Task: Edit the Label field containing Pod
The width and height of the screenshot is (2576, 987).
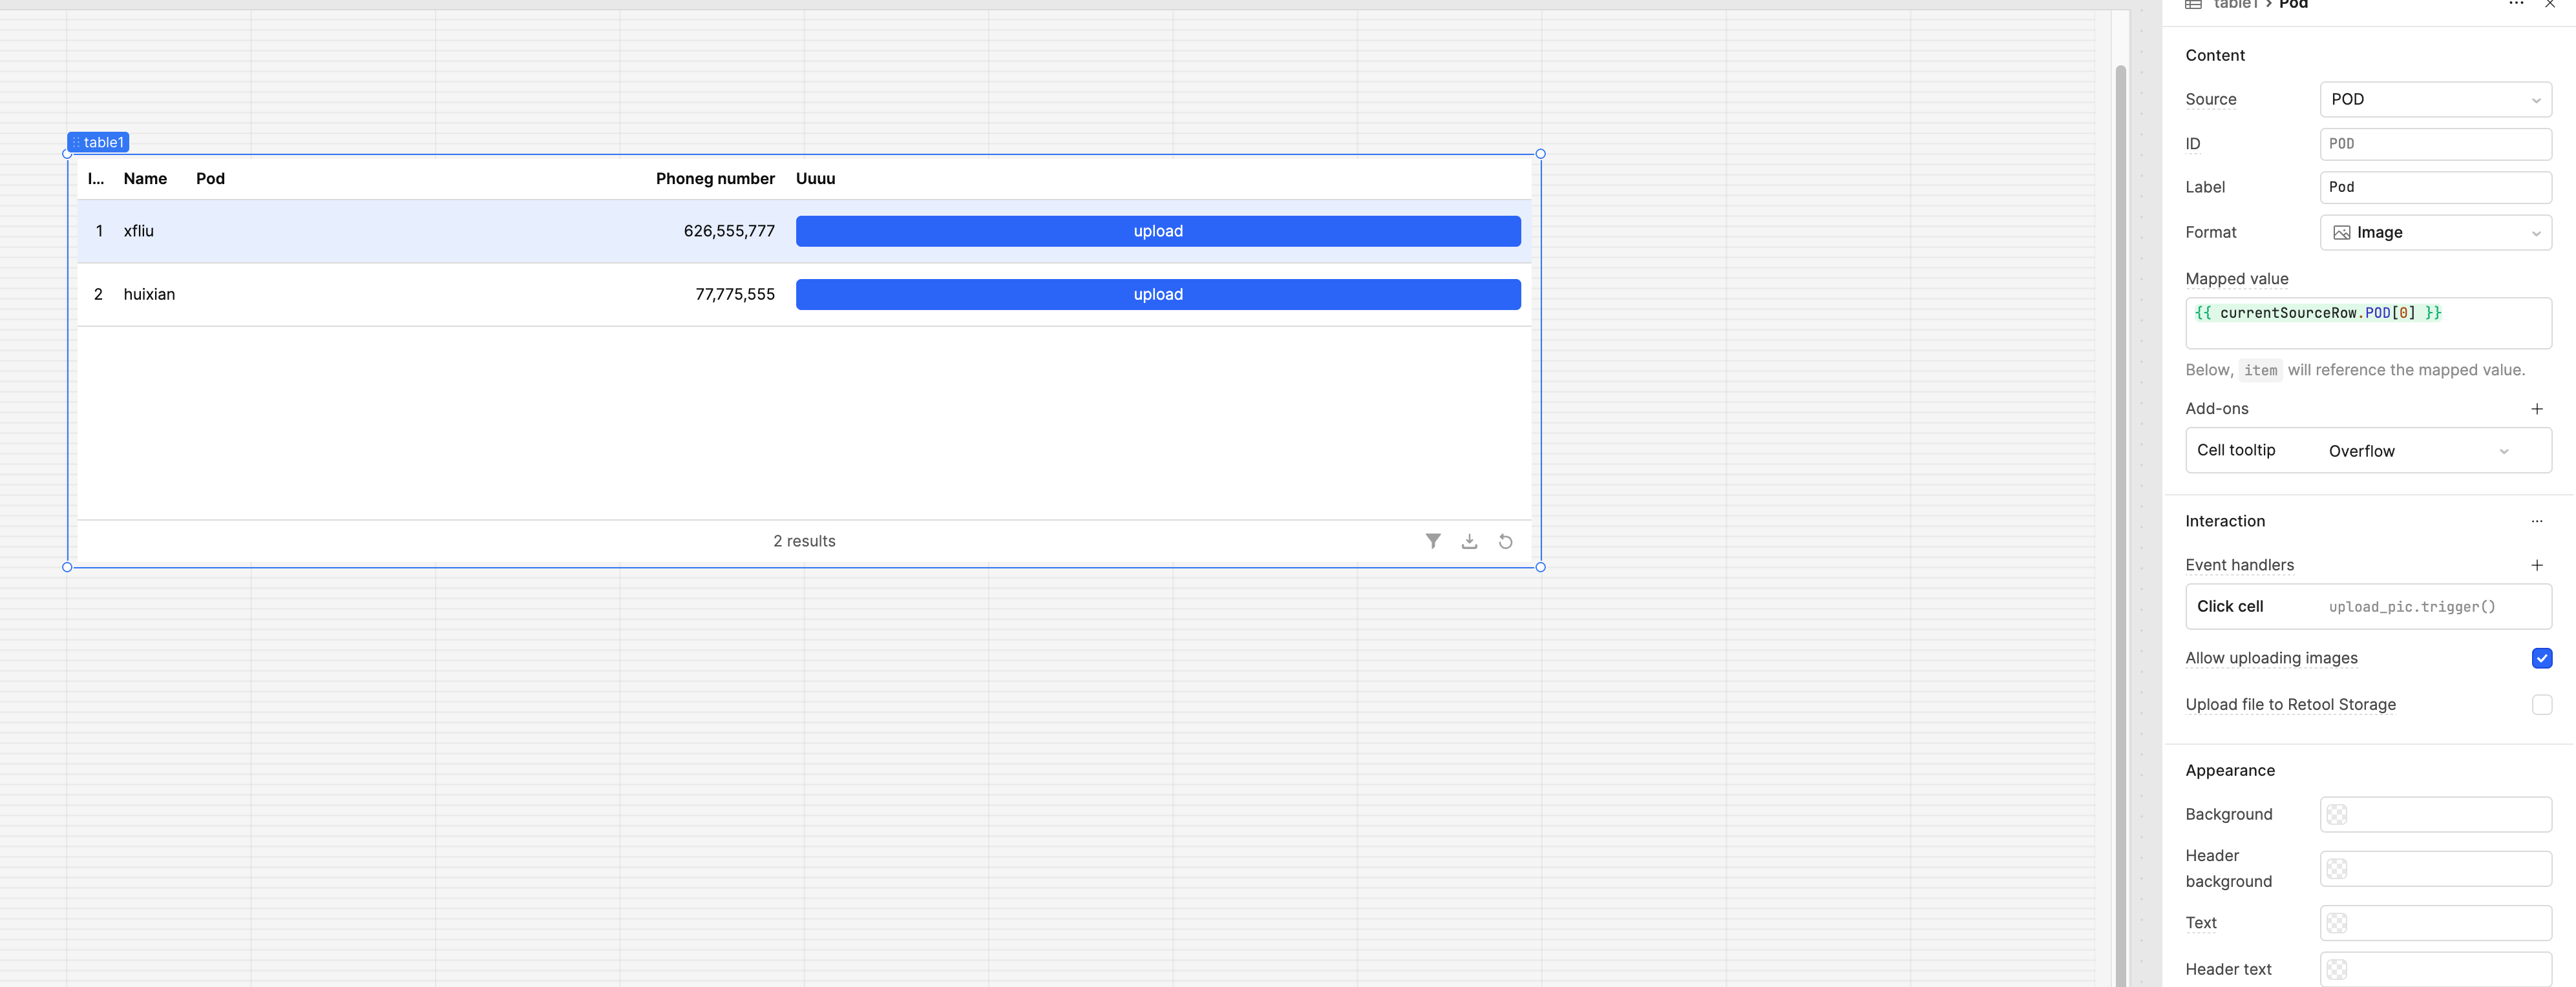Action: [2435, 187]
